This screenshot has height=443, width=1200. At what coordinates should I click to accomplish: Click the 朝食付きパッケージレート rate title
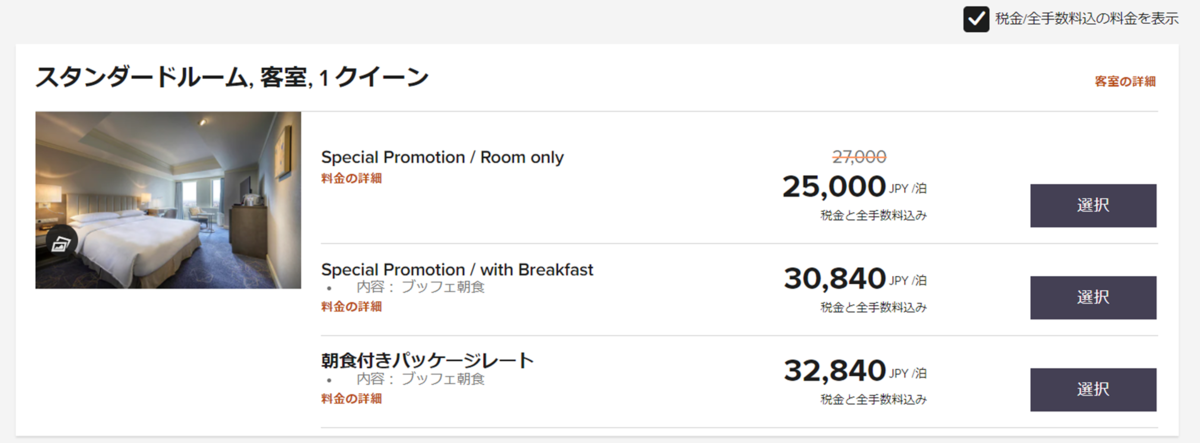point(427,360)
